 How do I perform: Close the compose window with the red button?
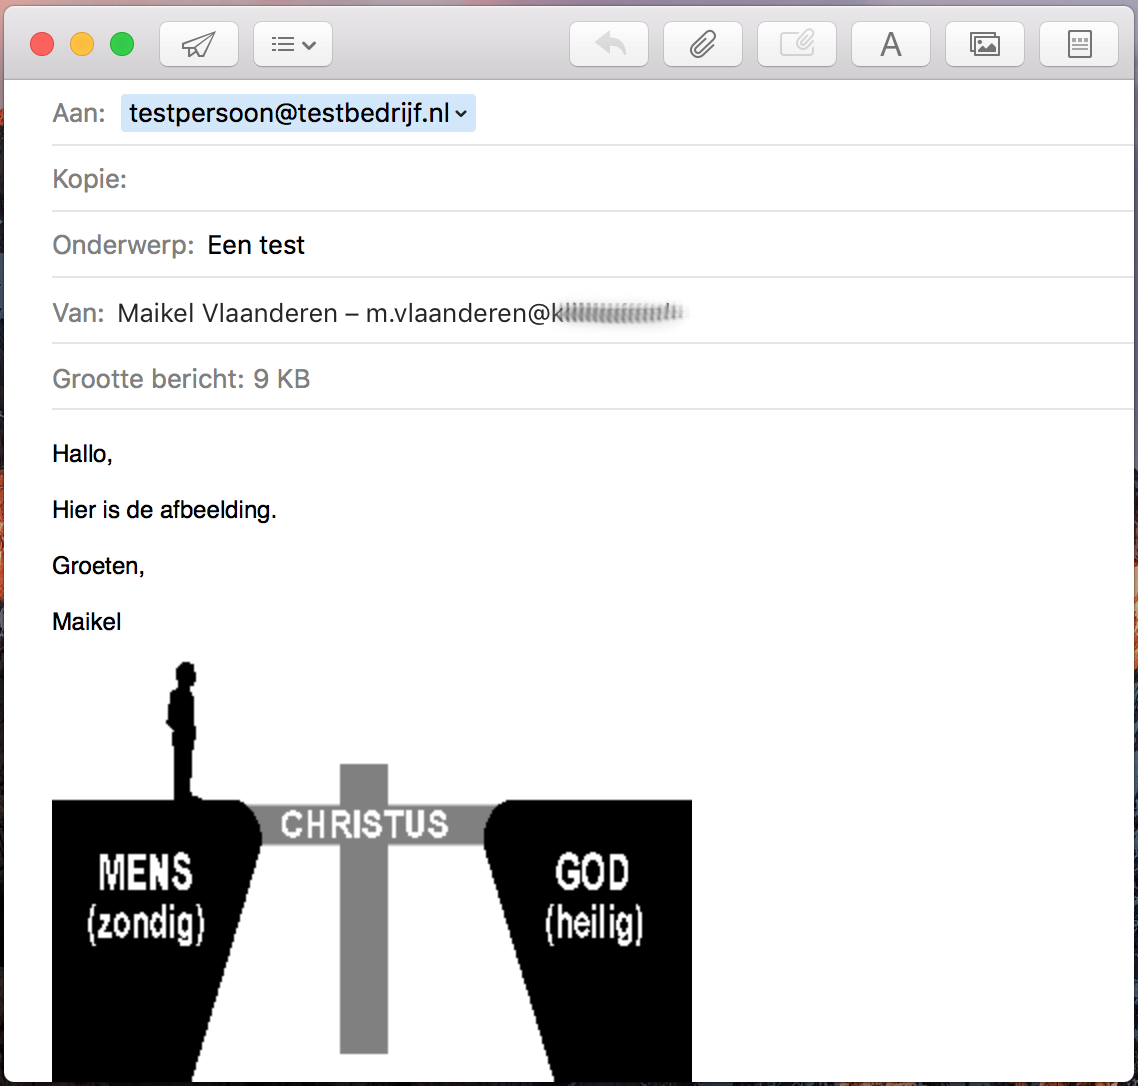(x=42, y=44)
